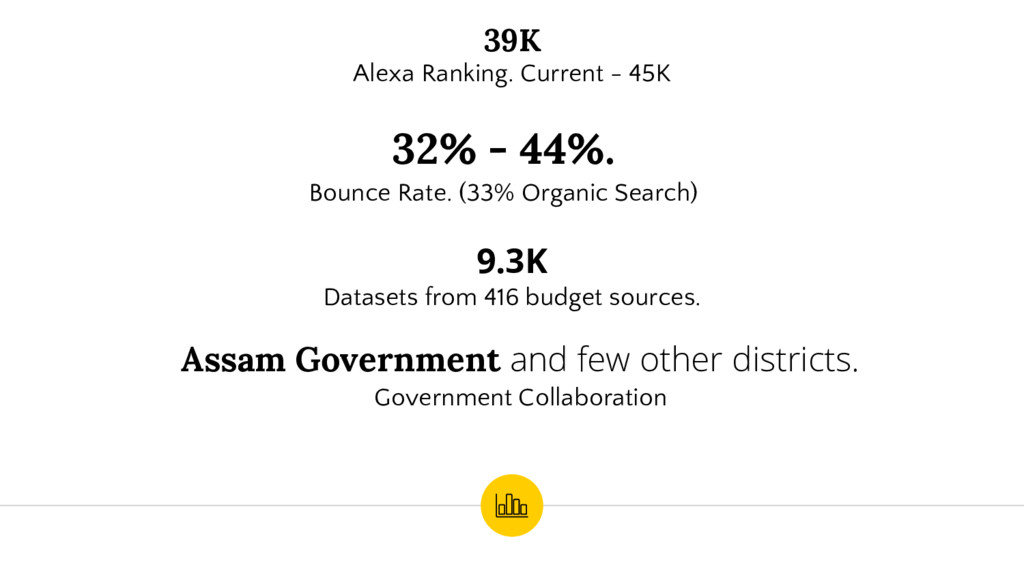Select the word "Current" in Alexa line

click(562, 73)
